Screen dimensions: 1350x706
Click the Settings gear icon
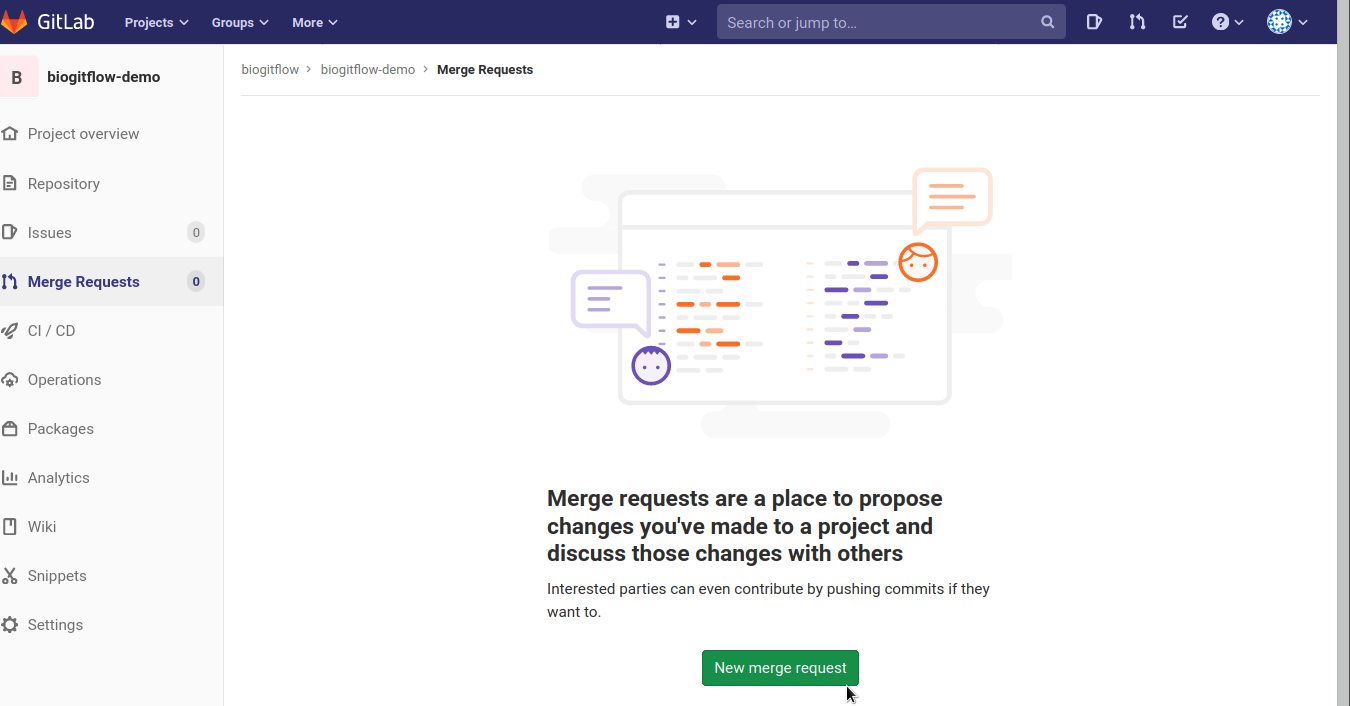tap(10, 624)
